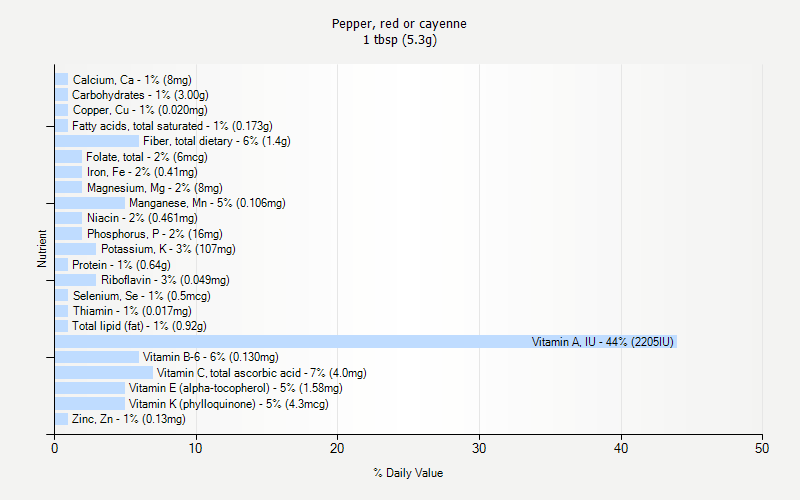Click the % Daily Value axis title

[408, 473]
